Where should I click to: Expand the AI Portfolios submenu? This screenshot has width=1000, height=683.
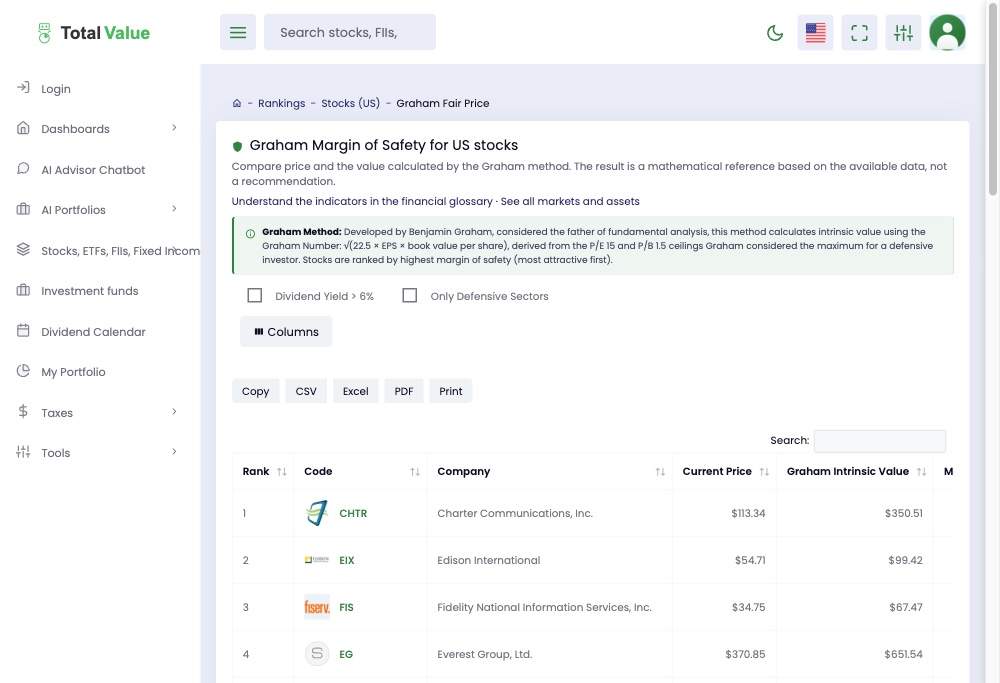[x=97, y=210]
